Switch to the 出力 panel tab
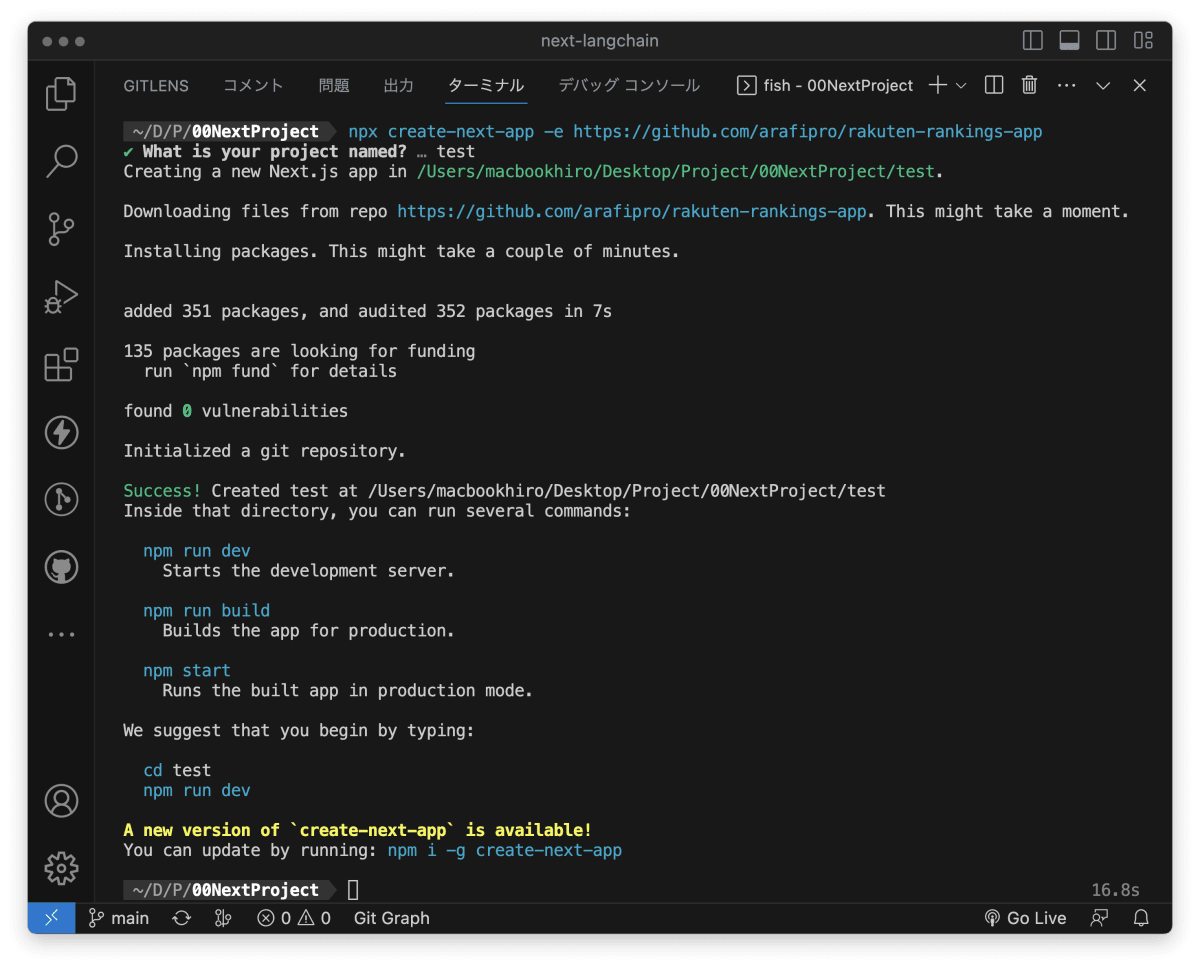Image resolution: width=1200 pixels, height=968 pixels. click(x=398, y=86)
